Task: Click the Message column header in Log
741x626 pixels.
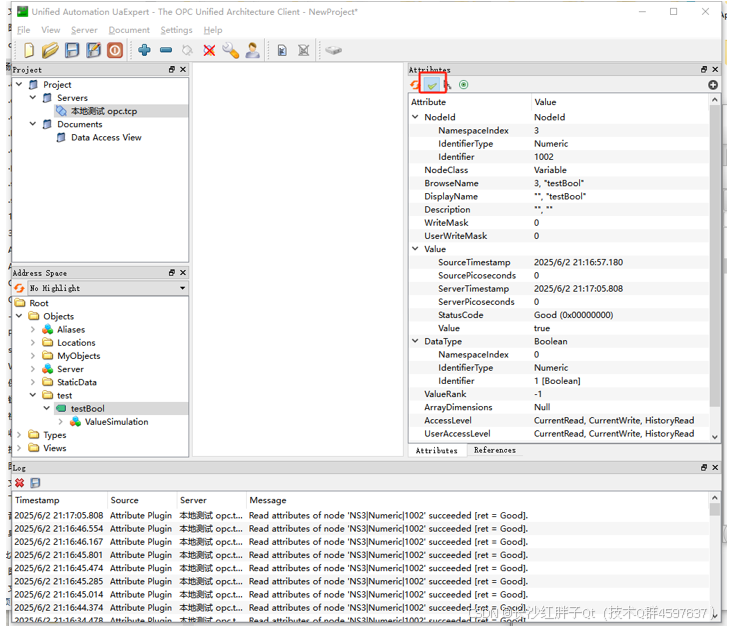Action: click(267, 500)
